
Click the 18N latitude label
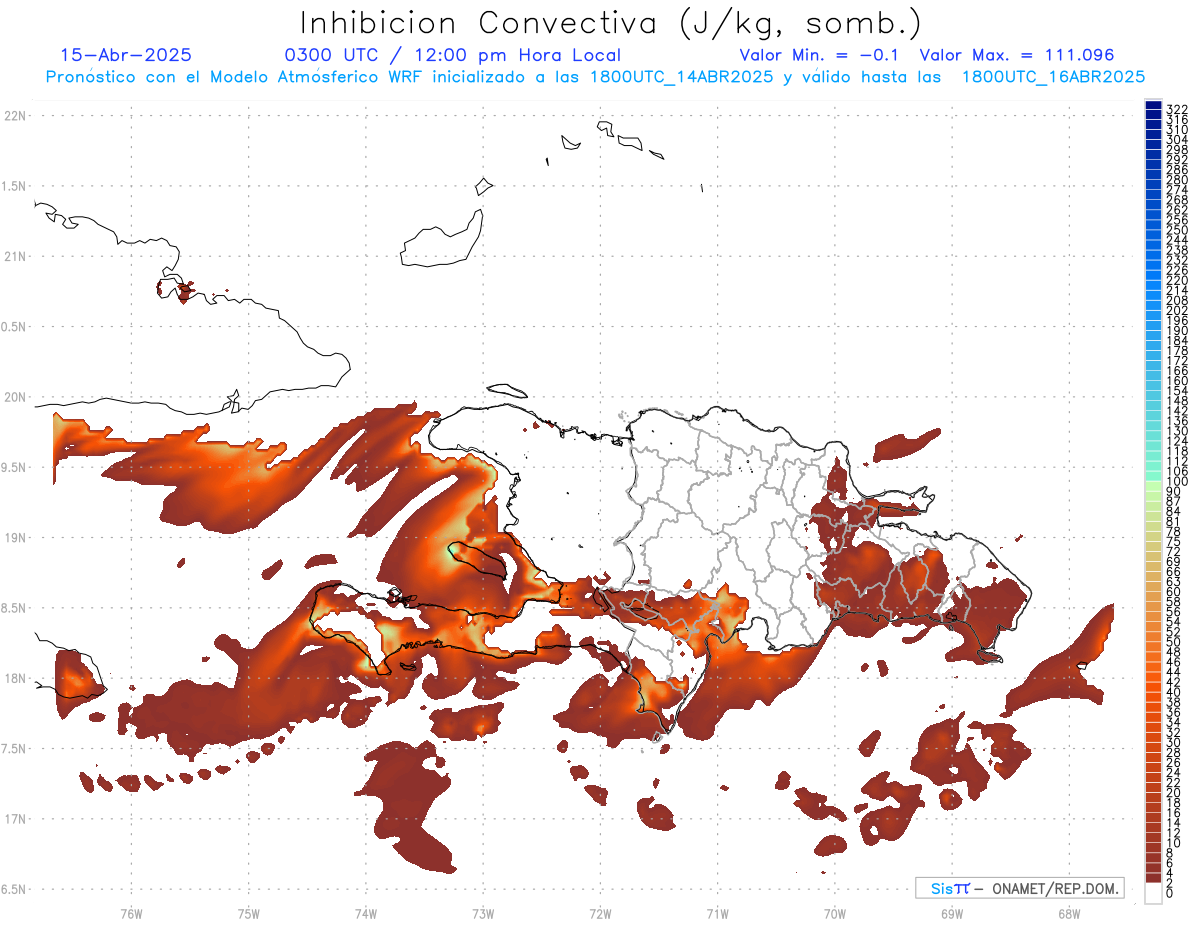pyautogui.click(x=15, y=678)
